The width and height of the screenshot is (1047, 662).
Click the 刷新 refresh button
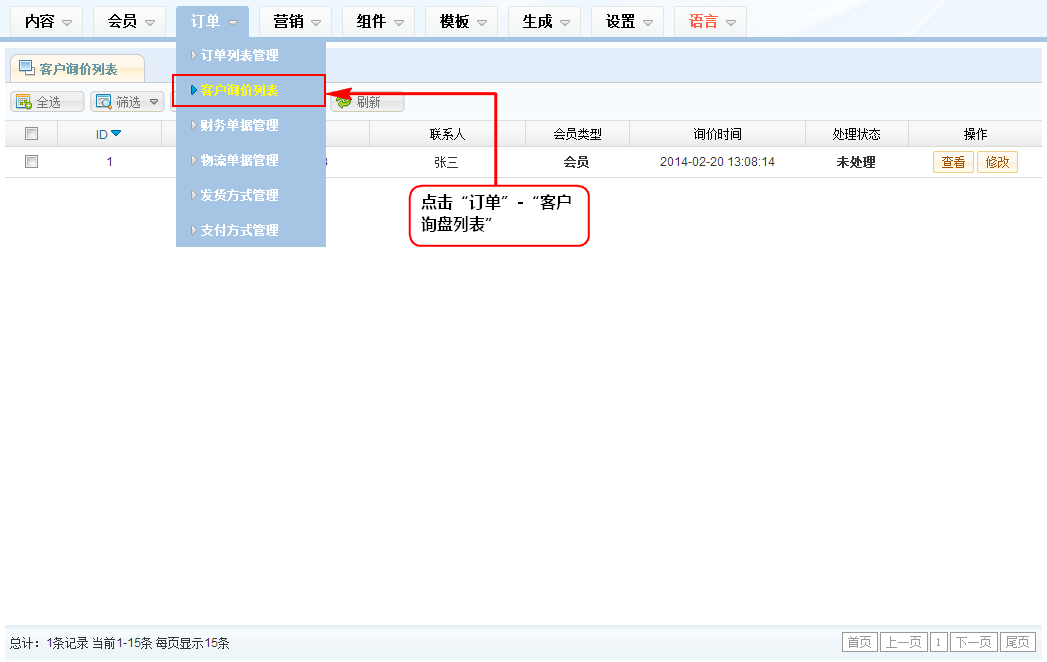pyautogui.click(x=368, y=102)
